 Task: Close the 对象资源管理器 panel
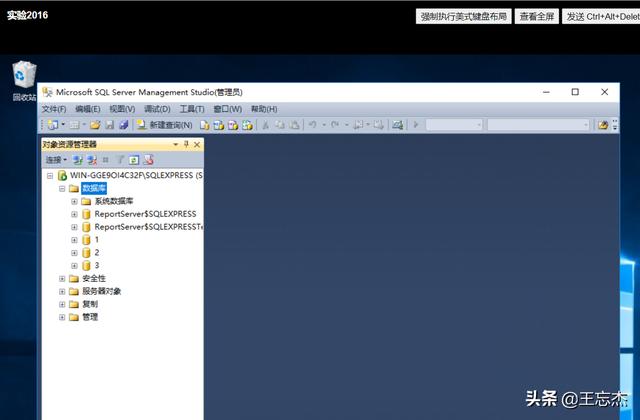point(197,144)
